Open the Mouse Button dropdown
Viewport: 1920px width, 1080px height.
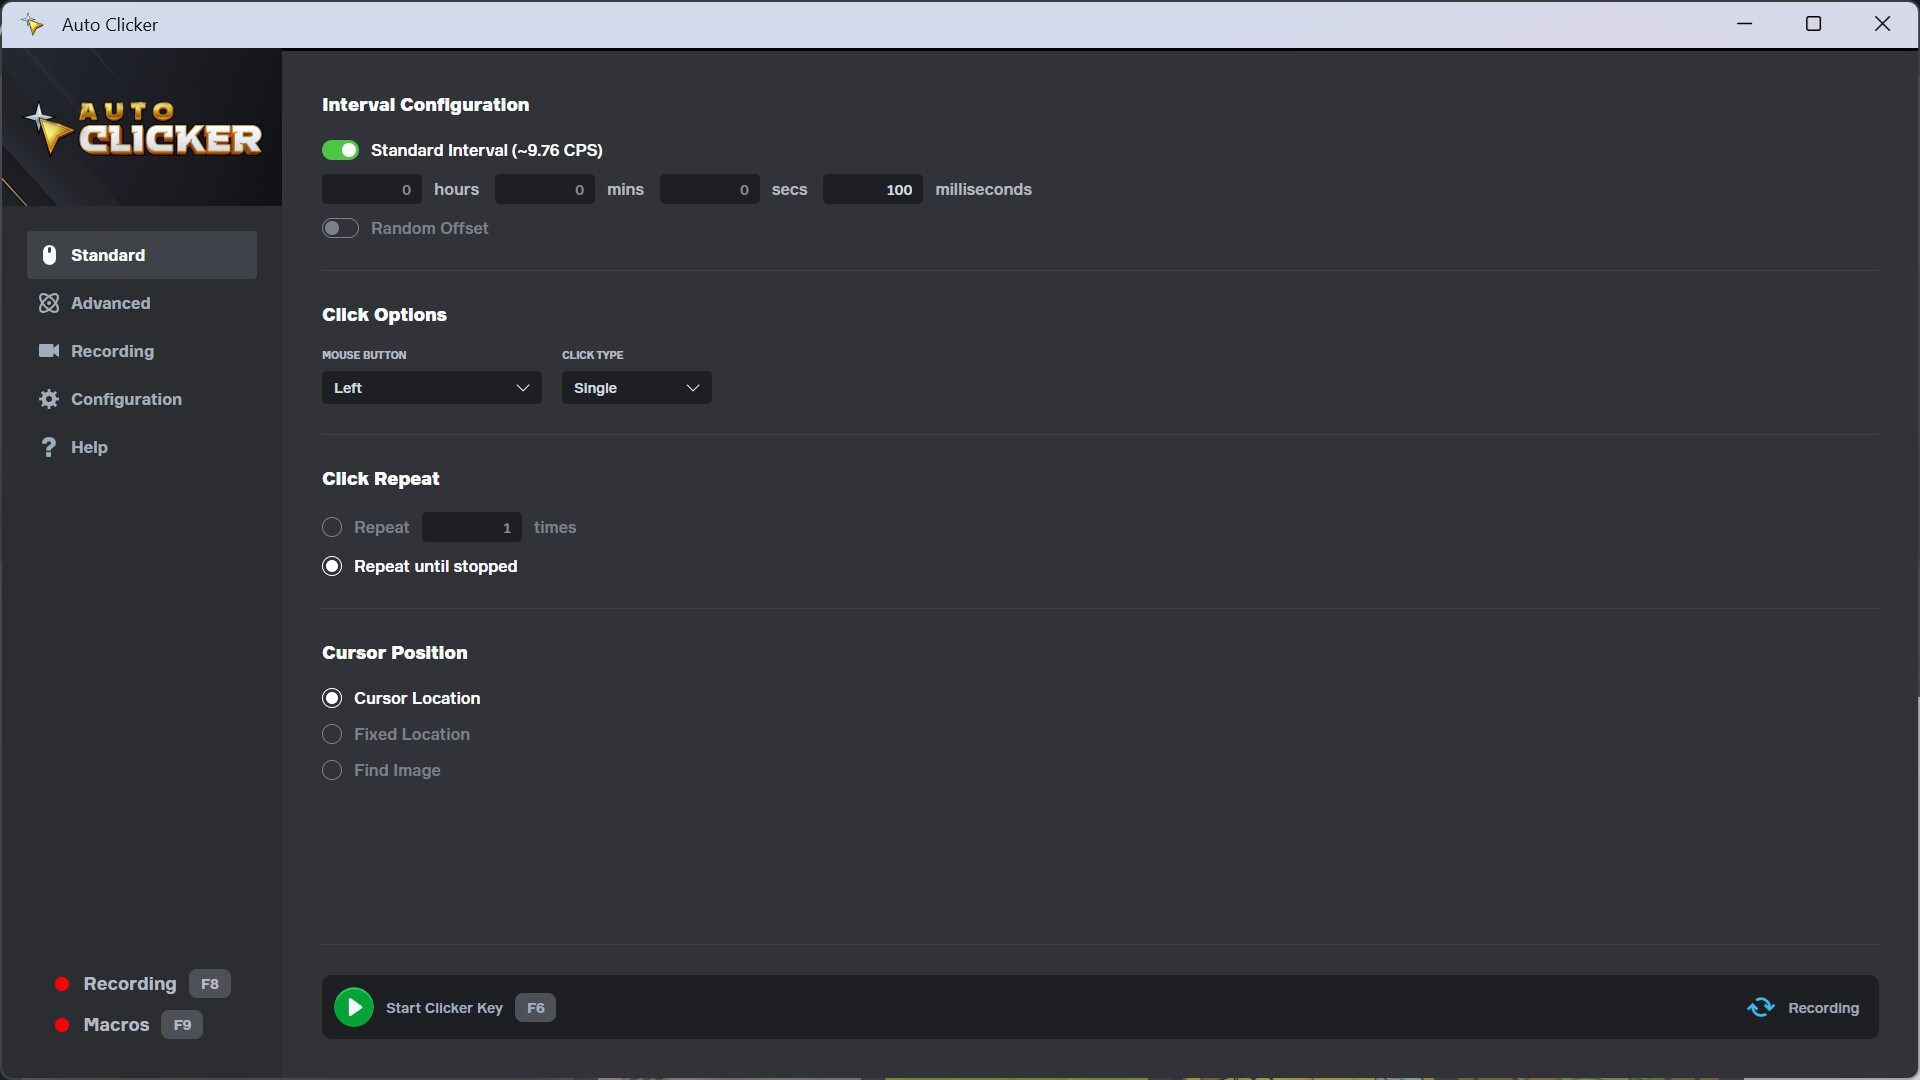pos(431,388)
